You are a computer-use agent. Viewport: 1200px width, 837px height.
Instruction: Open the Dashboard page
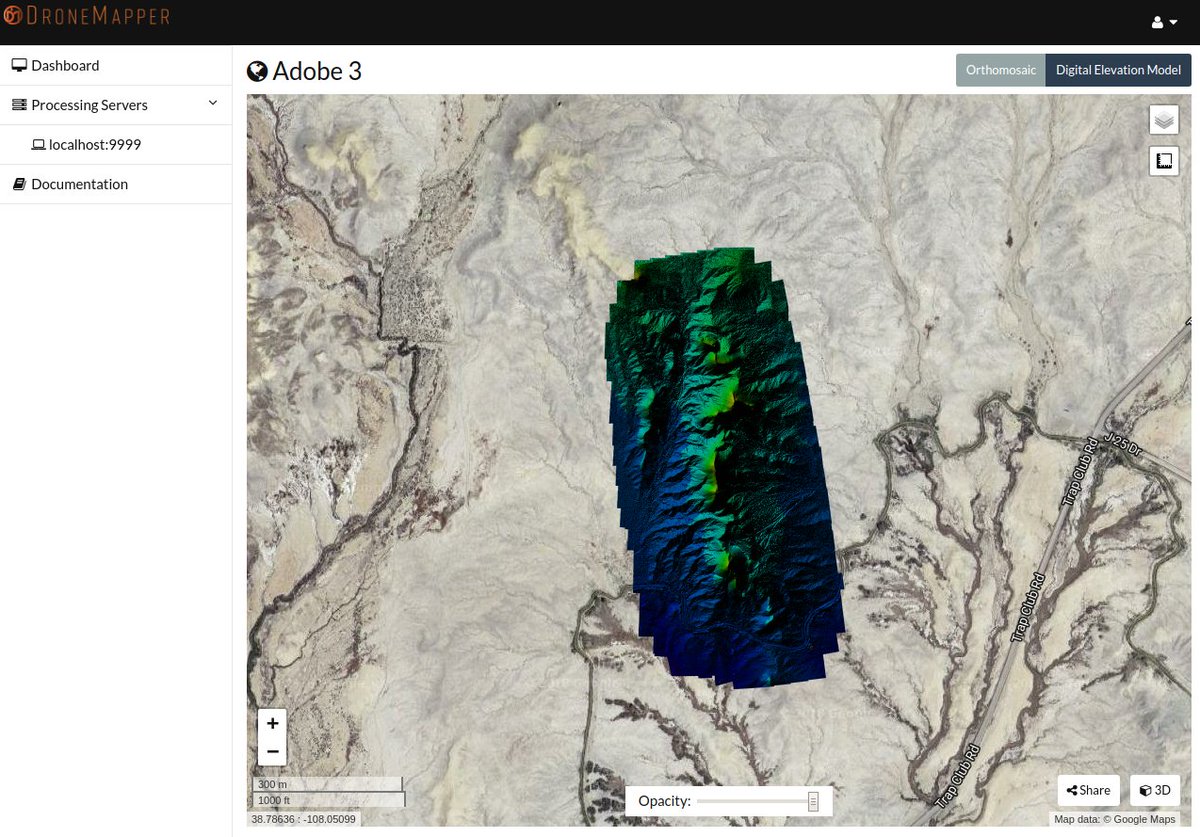pos(64,64)
